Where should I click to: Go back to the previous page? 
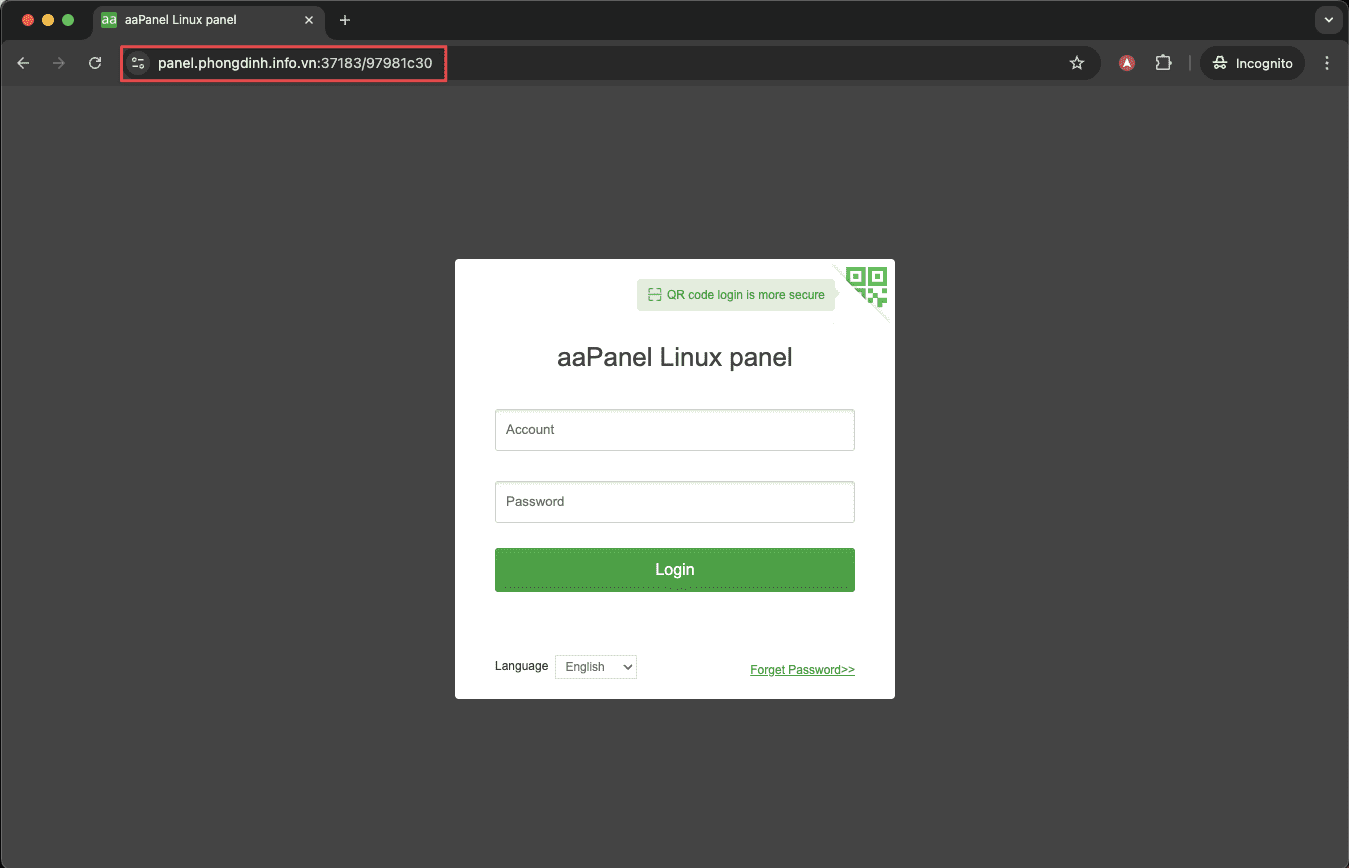pyautogui.click(x=23, y=63)
